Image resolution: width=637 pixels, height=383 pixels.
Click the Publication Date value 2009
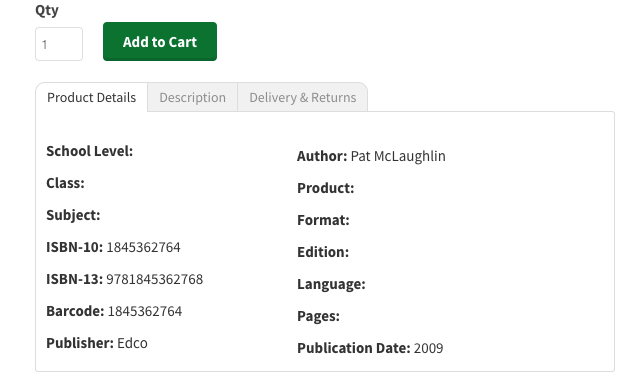coord(429,348)
